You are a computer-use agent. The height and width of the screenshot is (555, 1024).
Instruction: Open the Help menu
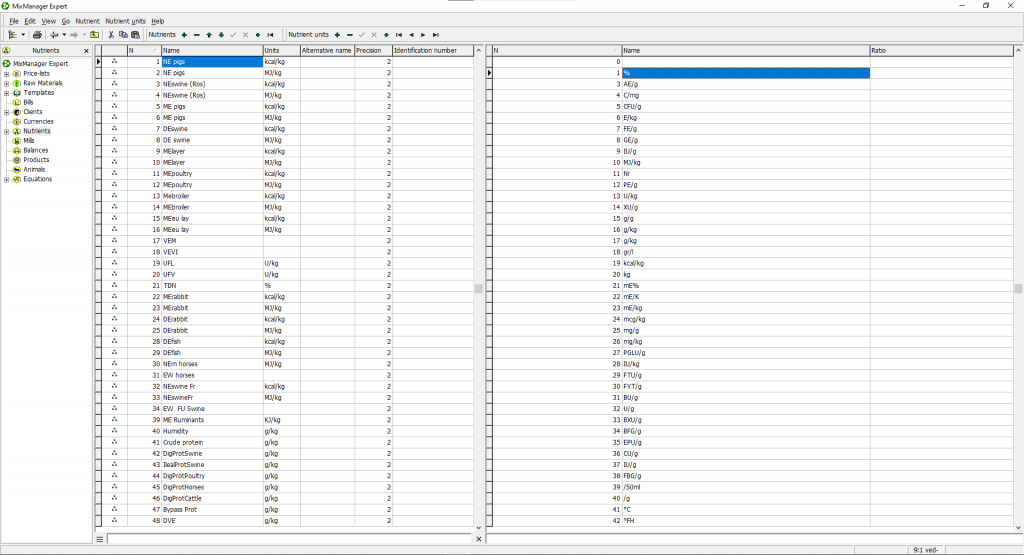click(x=157, y=21)
